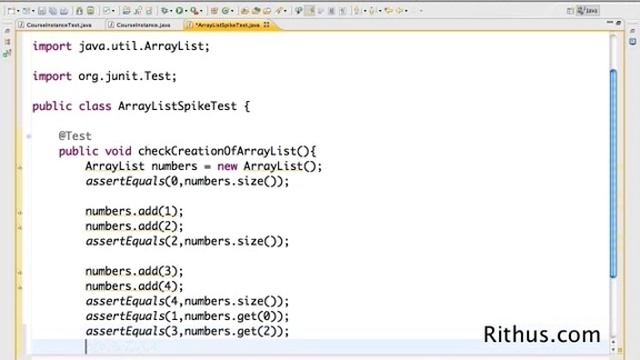Select the Java perspective button

point(588,11)
